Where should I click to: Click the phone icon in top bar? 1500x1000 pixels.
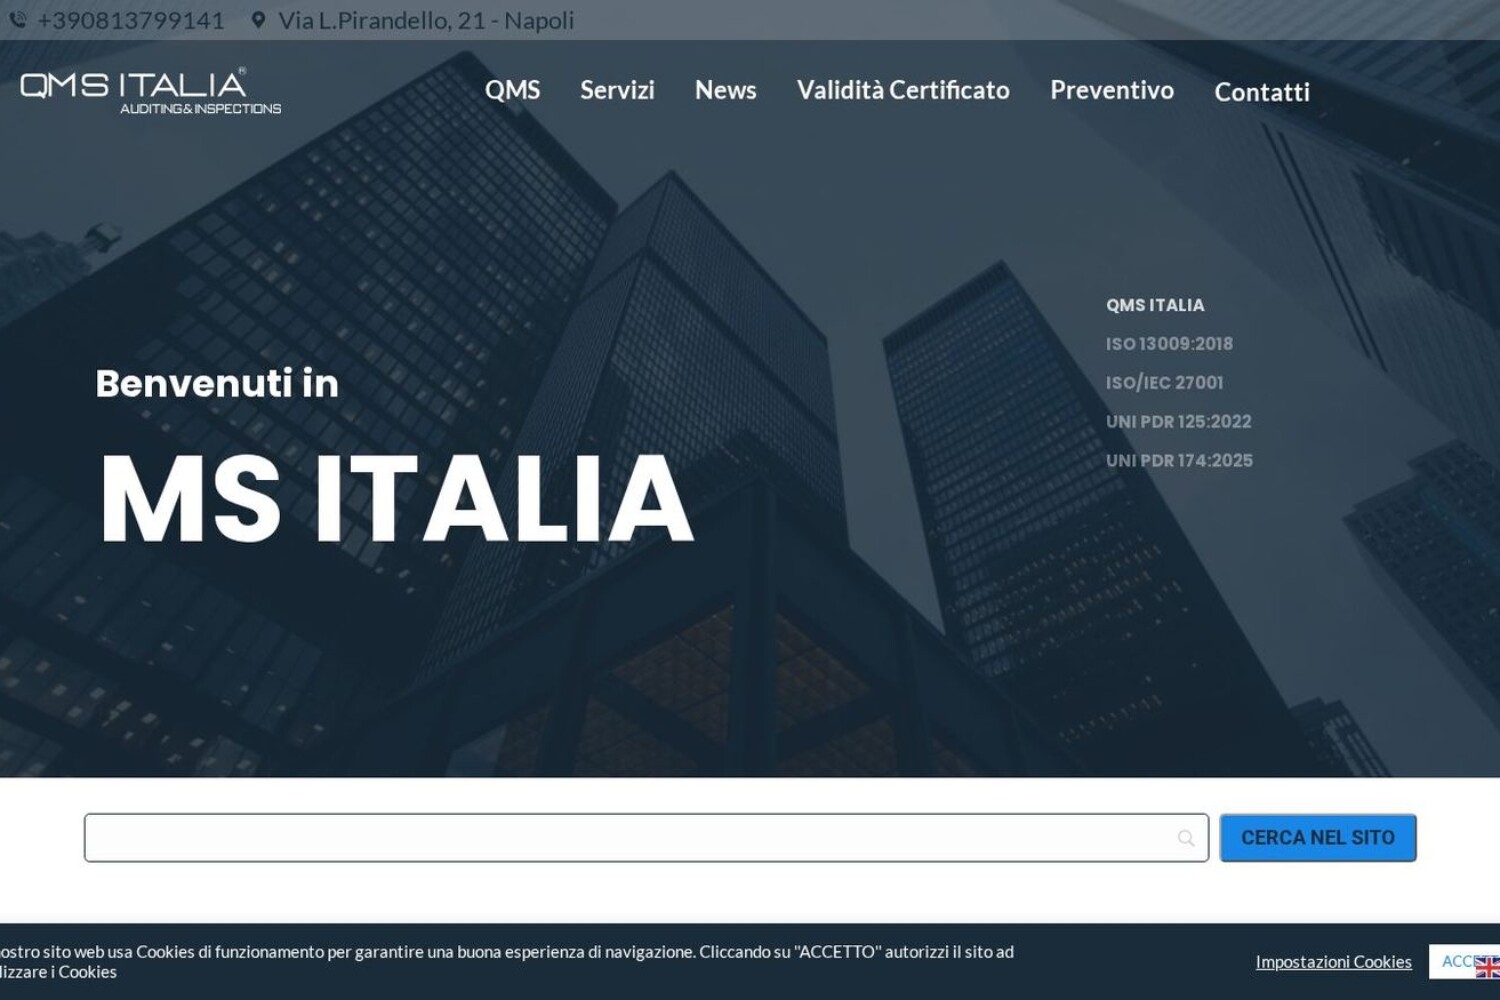pos(17,20)
